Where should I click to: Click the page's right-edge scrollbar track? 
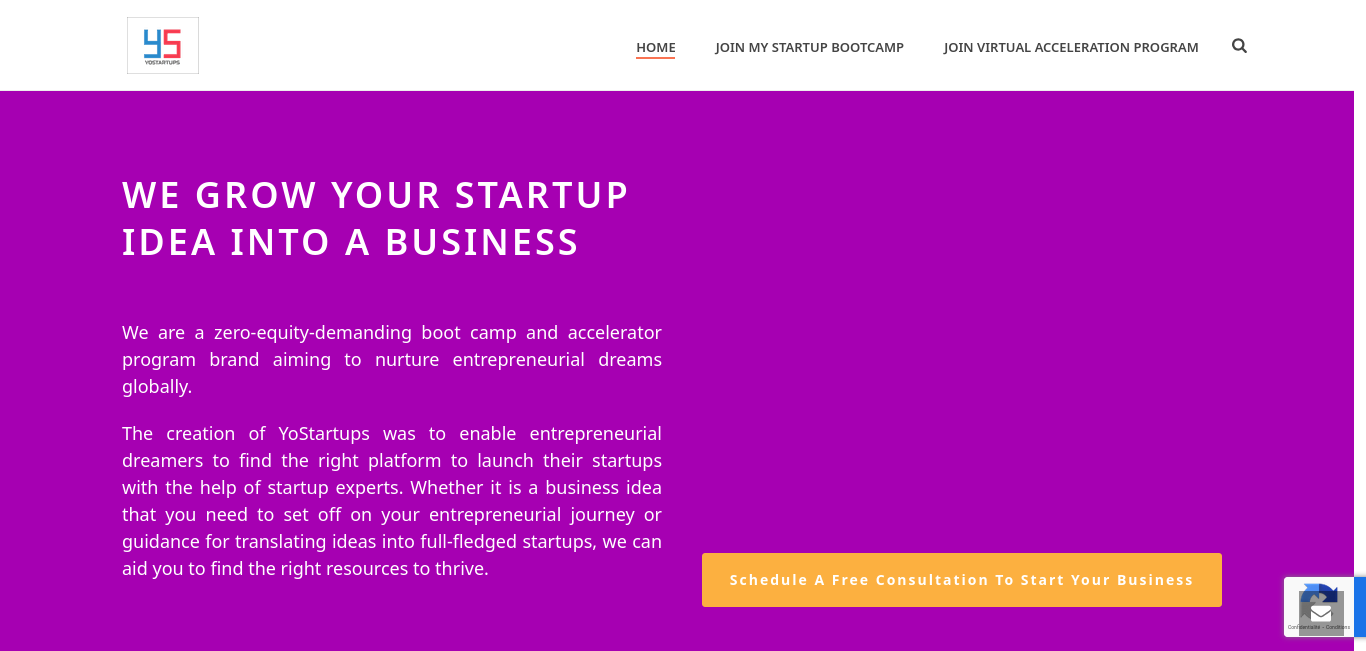point(1360,300)
